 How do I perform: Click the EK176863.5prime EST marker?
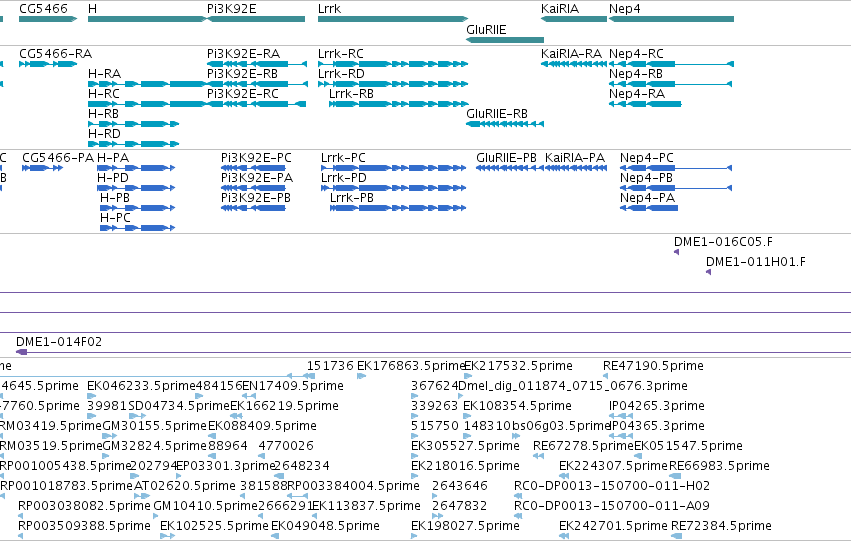pos(362,376)
